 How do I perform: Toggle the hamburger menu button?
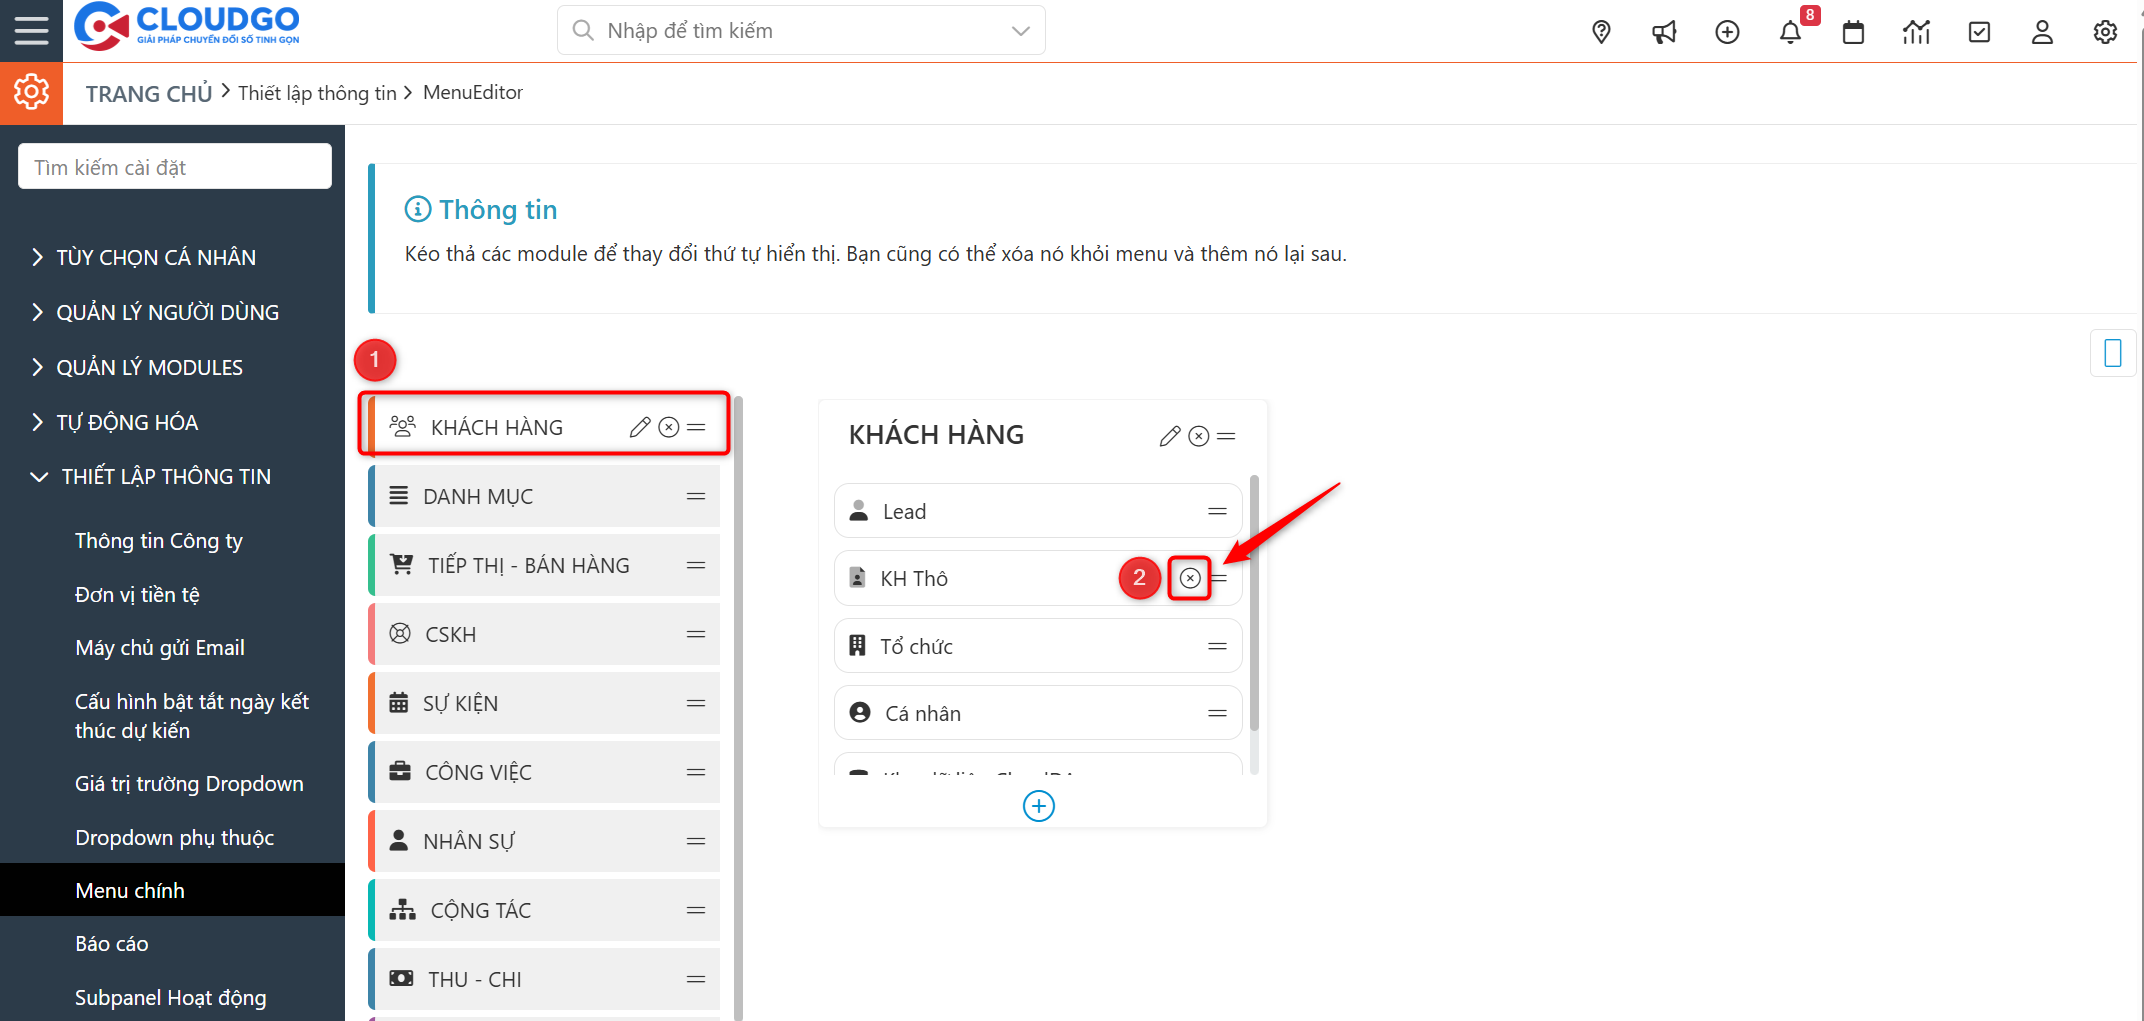pyautogui.click(x=31, y=30)
